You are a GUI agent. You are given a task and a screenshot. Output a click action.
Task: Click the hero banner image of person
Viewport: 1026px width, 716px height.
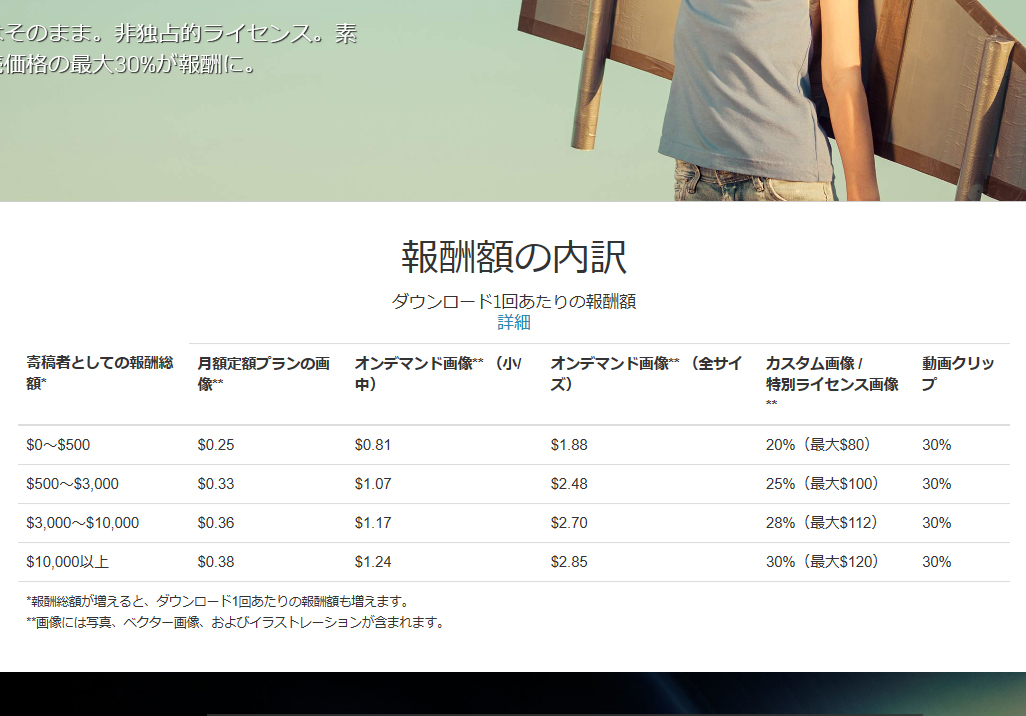point(700,100)
